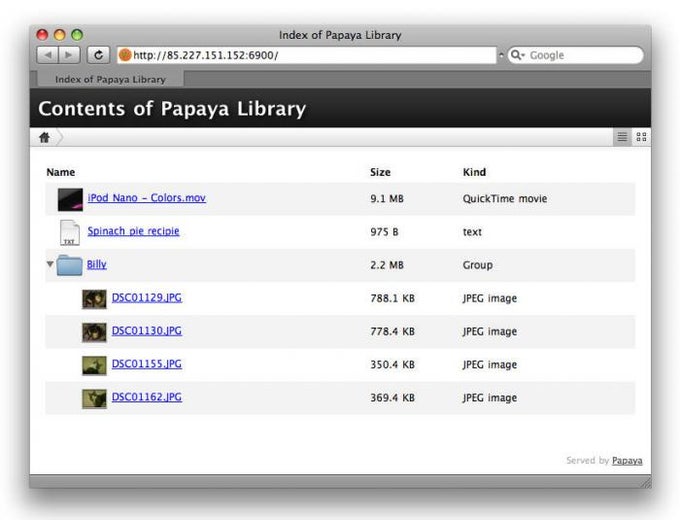Click the address bar URL field
680x520 pixels.
point(306,55)
